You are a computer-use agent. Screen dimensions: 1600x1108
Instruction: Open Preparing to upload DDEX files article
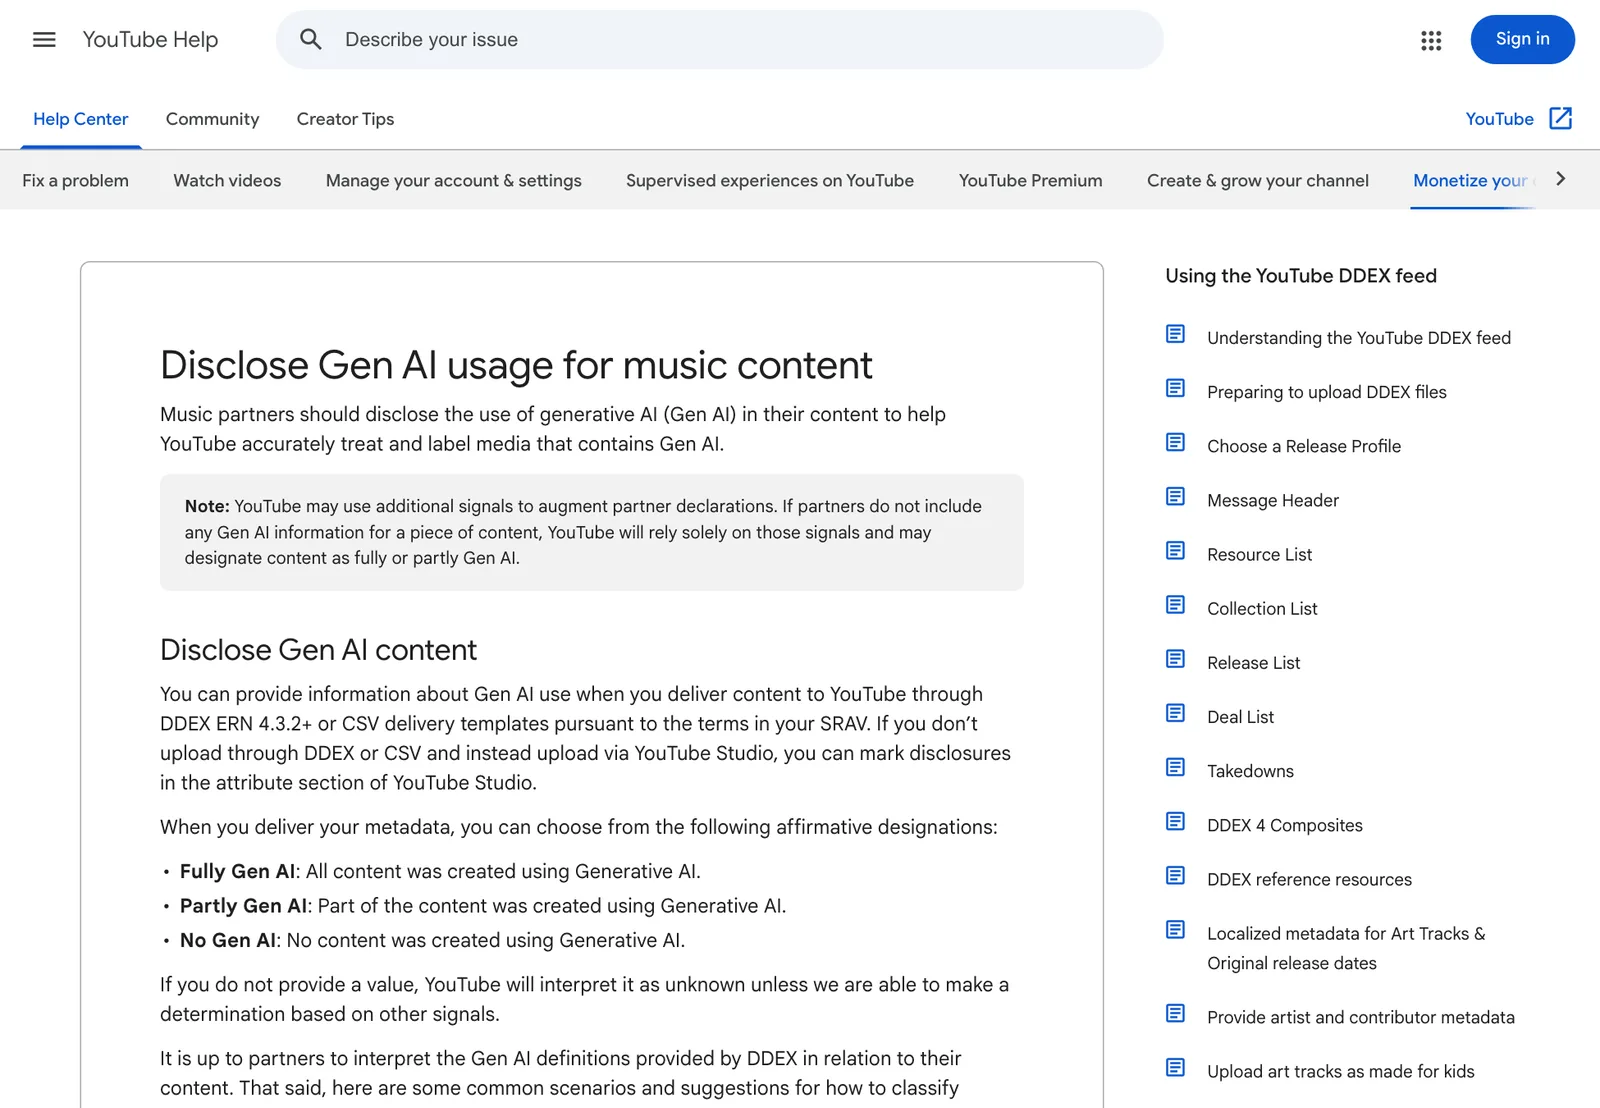pyautogui.click(x=1326, y=392)
